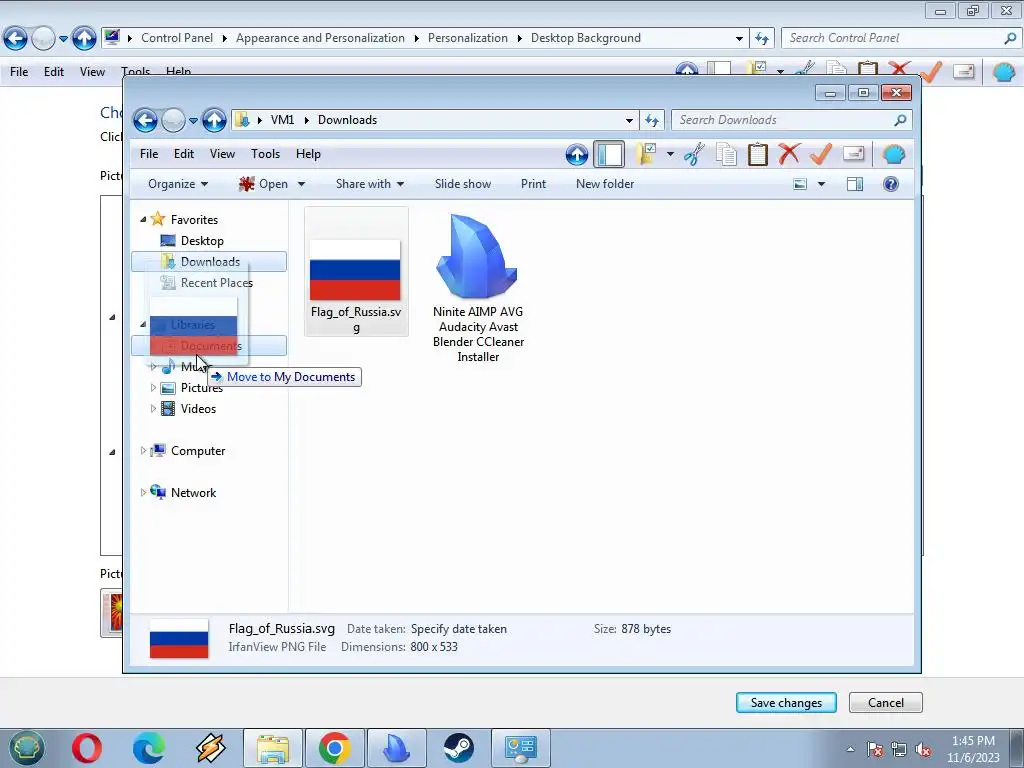
Task: Click the Back arrow in Downloads window
Action: click(x=145, y=120)
